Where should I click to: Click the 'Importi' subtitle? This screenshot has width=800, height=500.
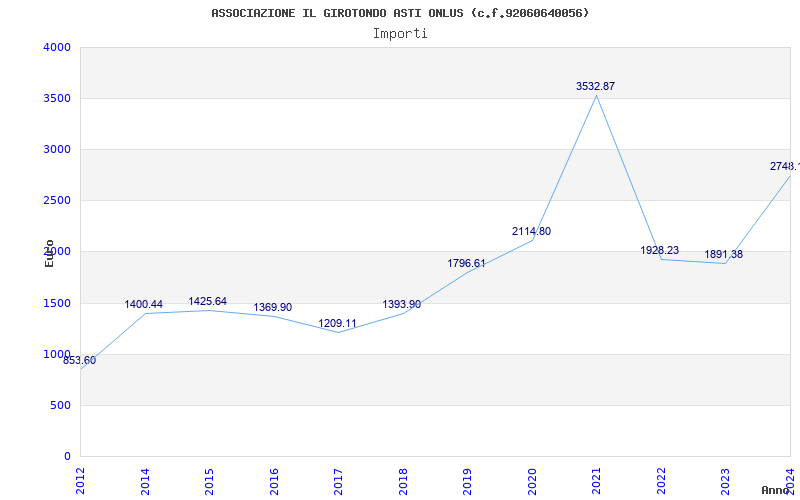pyautogui.click(x=400, y=34)
